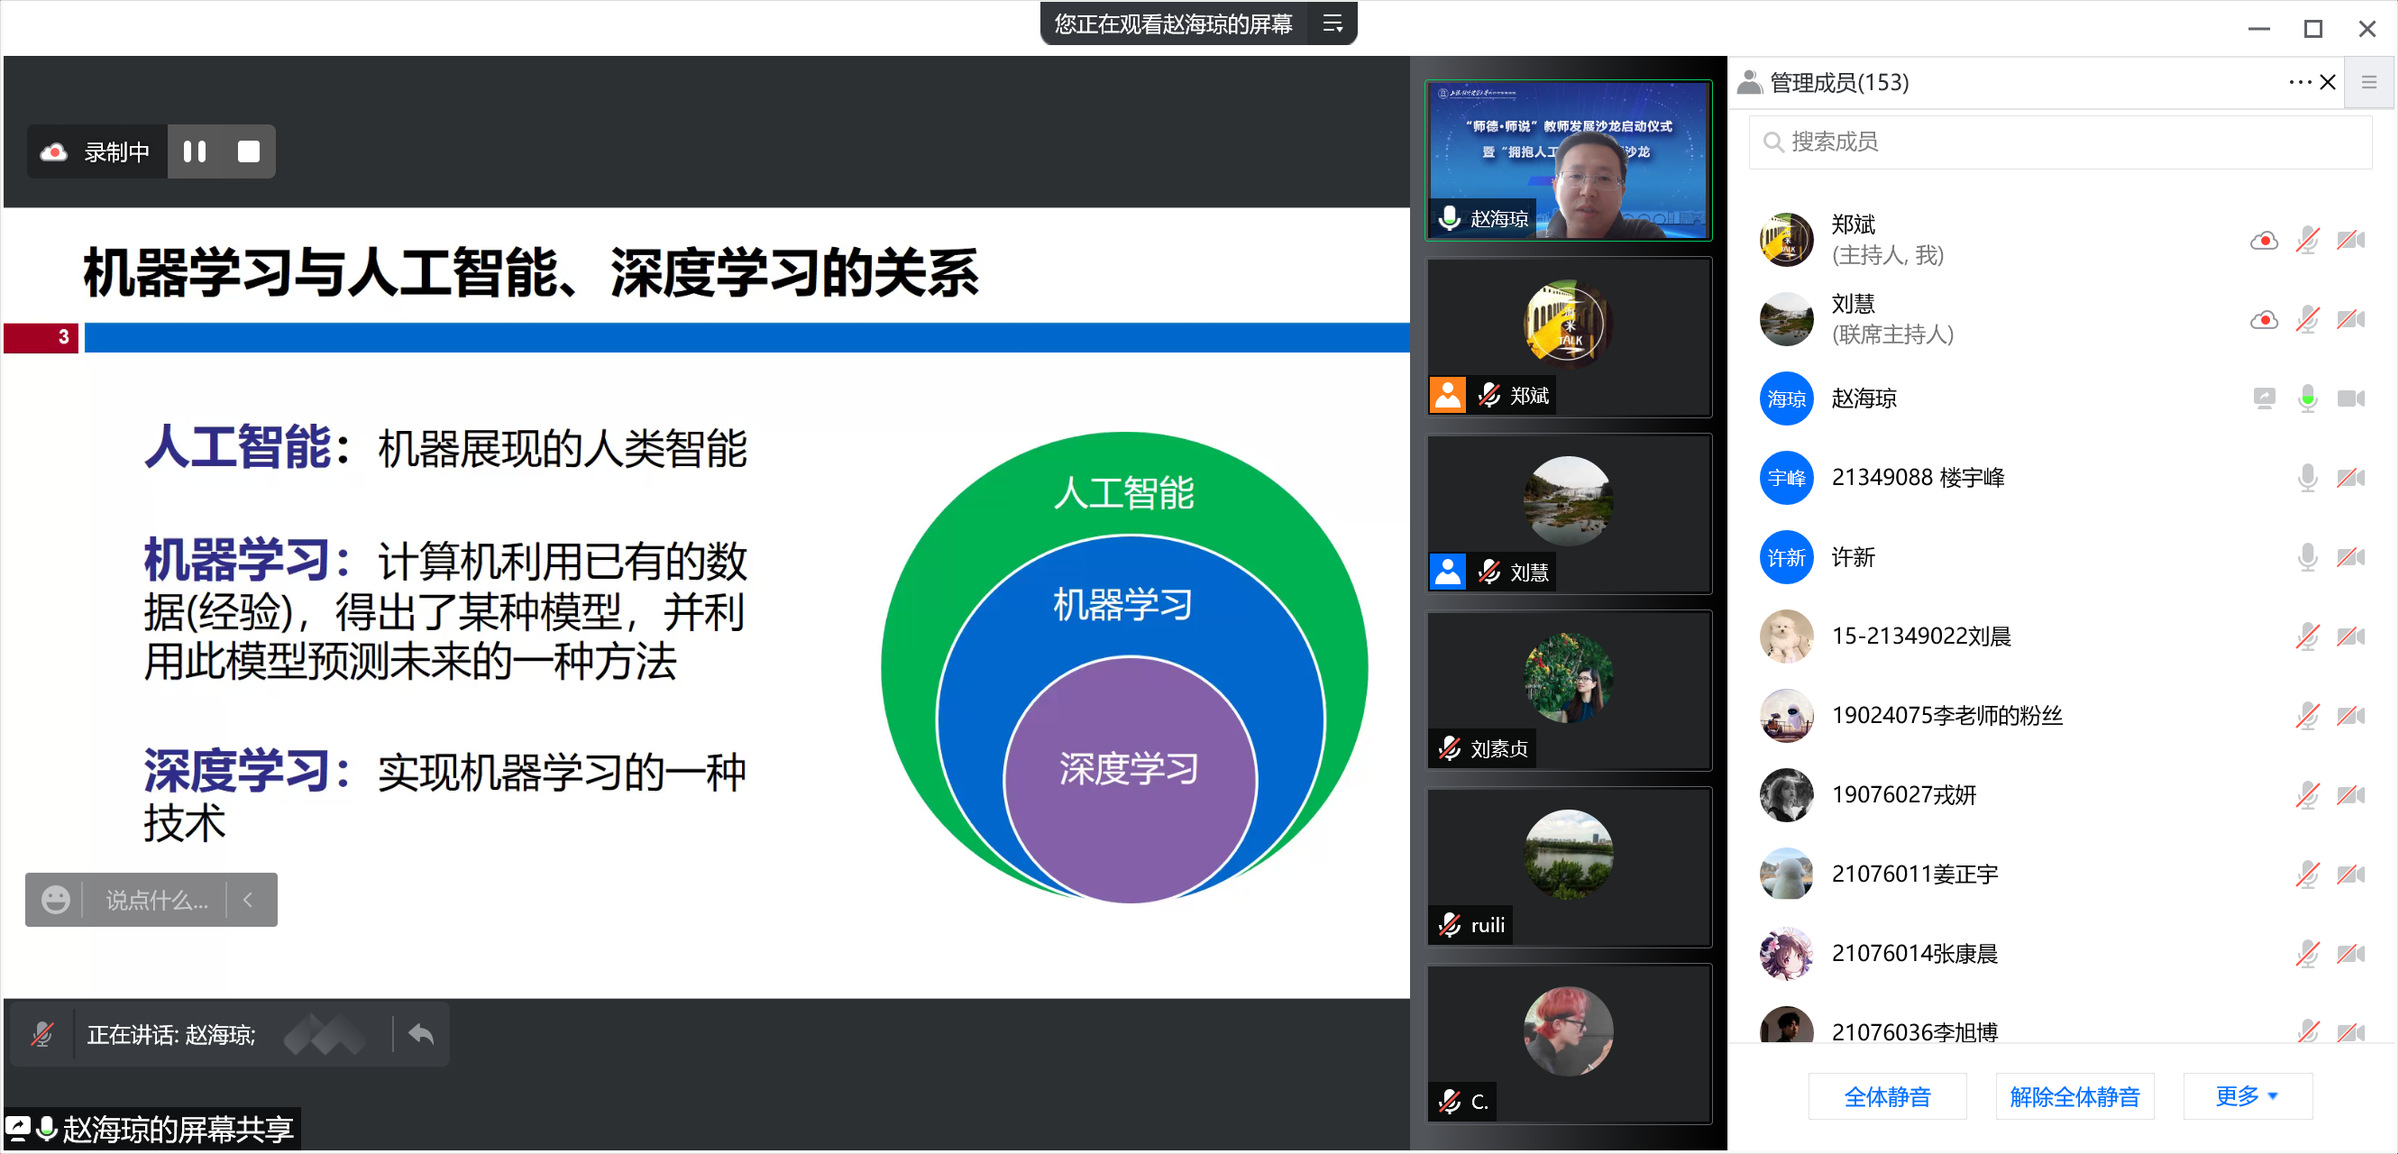Close the manage members panel
Screen dimensions: 2398x1154
(2328, 82)
